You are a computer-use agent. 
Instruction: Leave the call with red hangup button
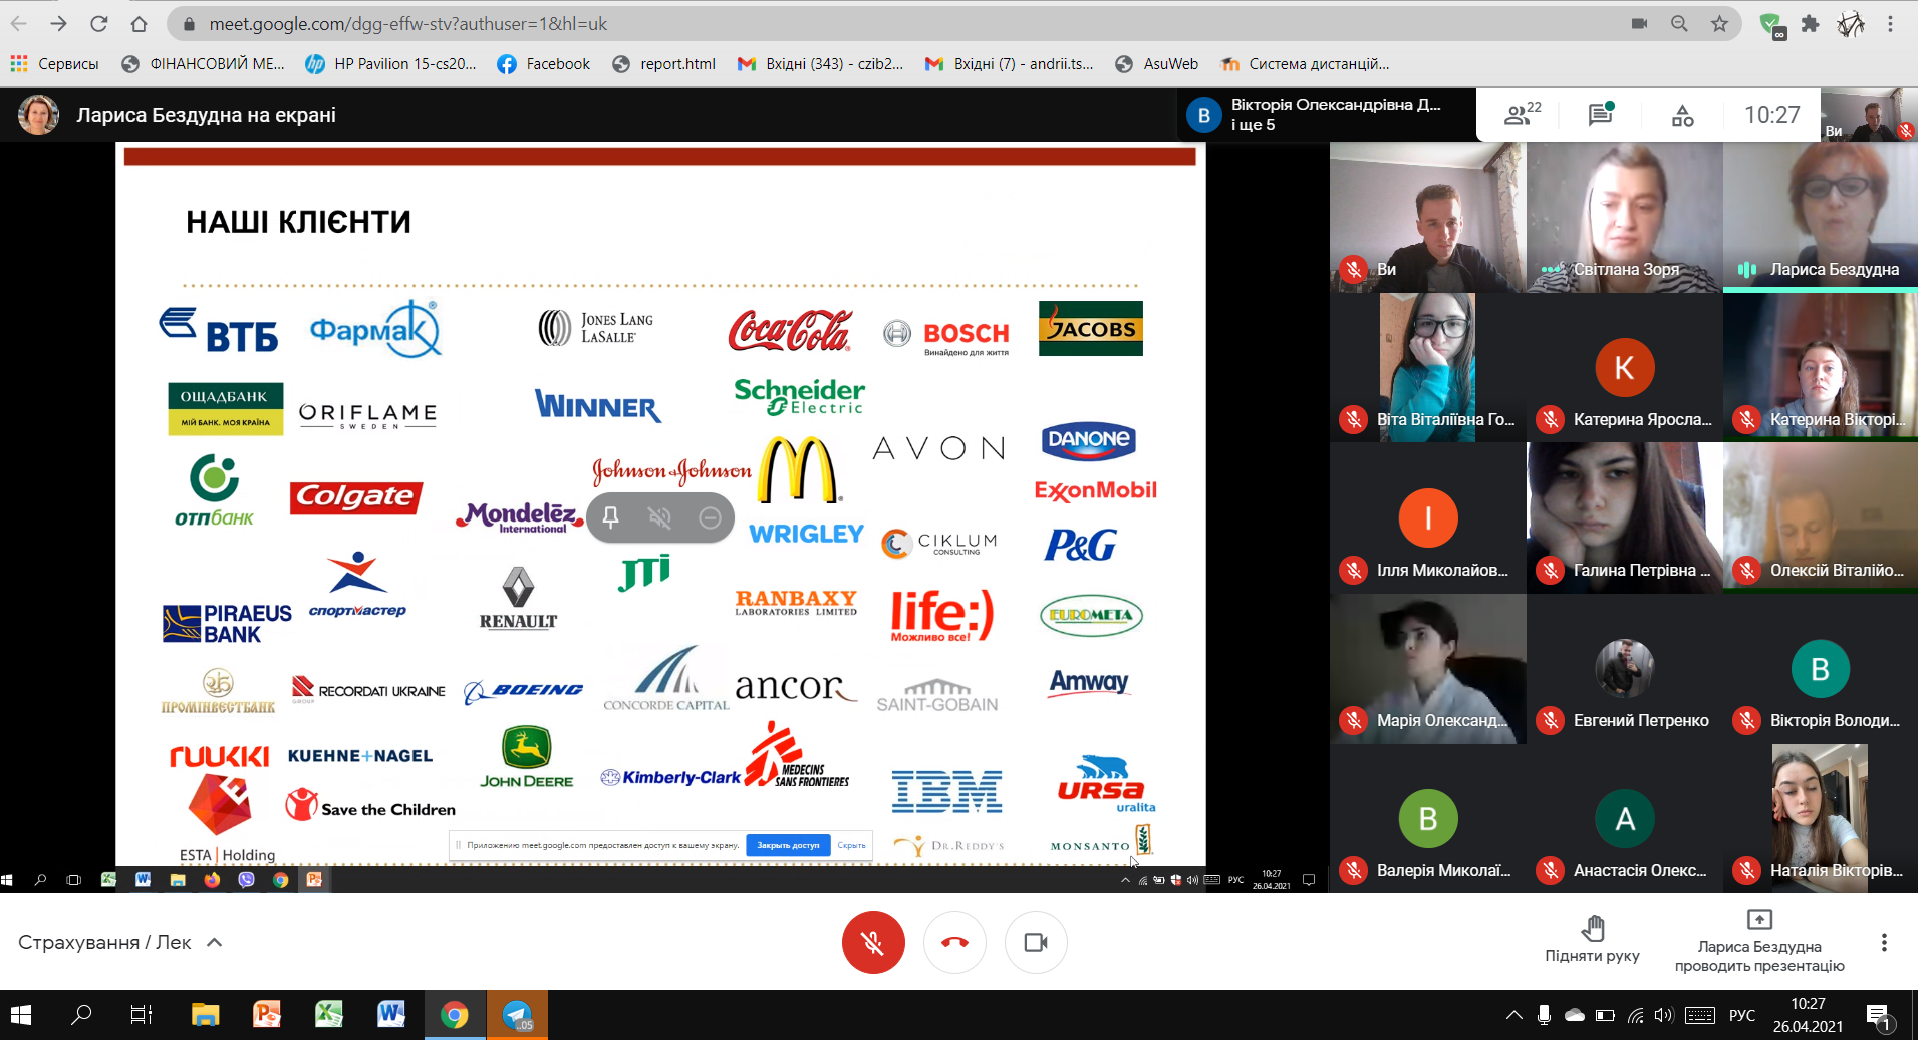955,942
